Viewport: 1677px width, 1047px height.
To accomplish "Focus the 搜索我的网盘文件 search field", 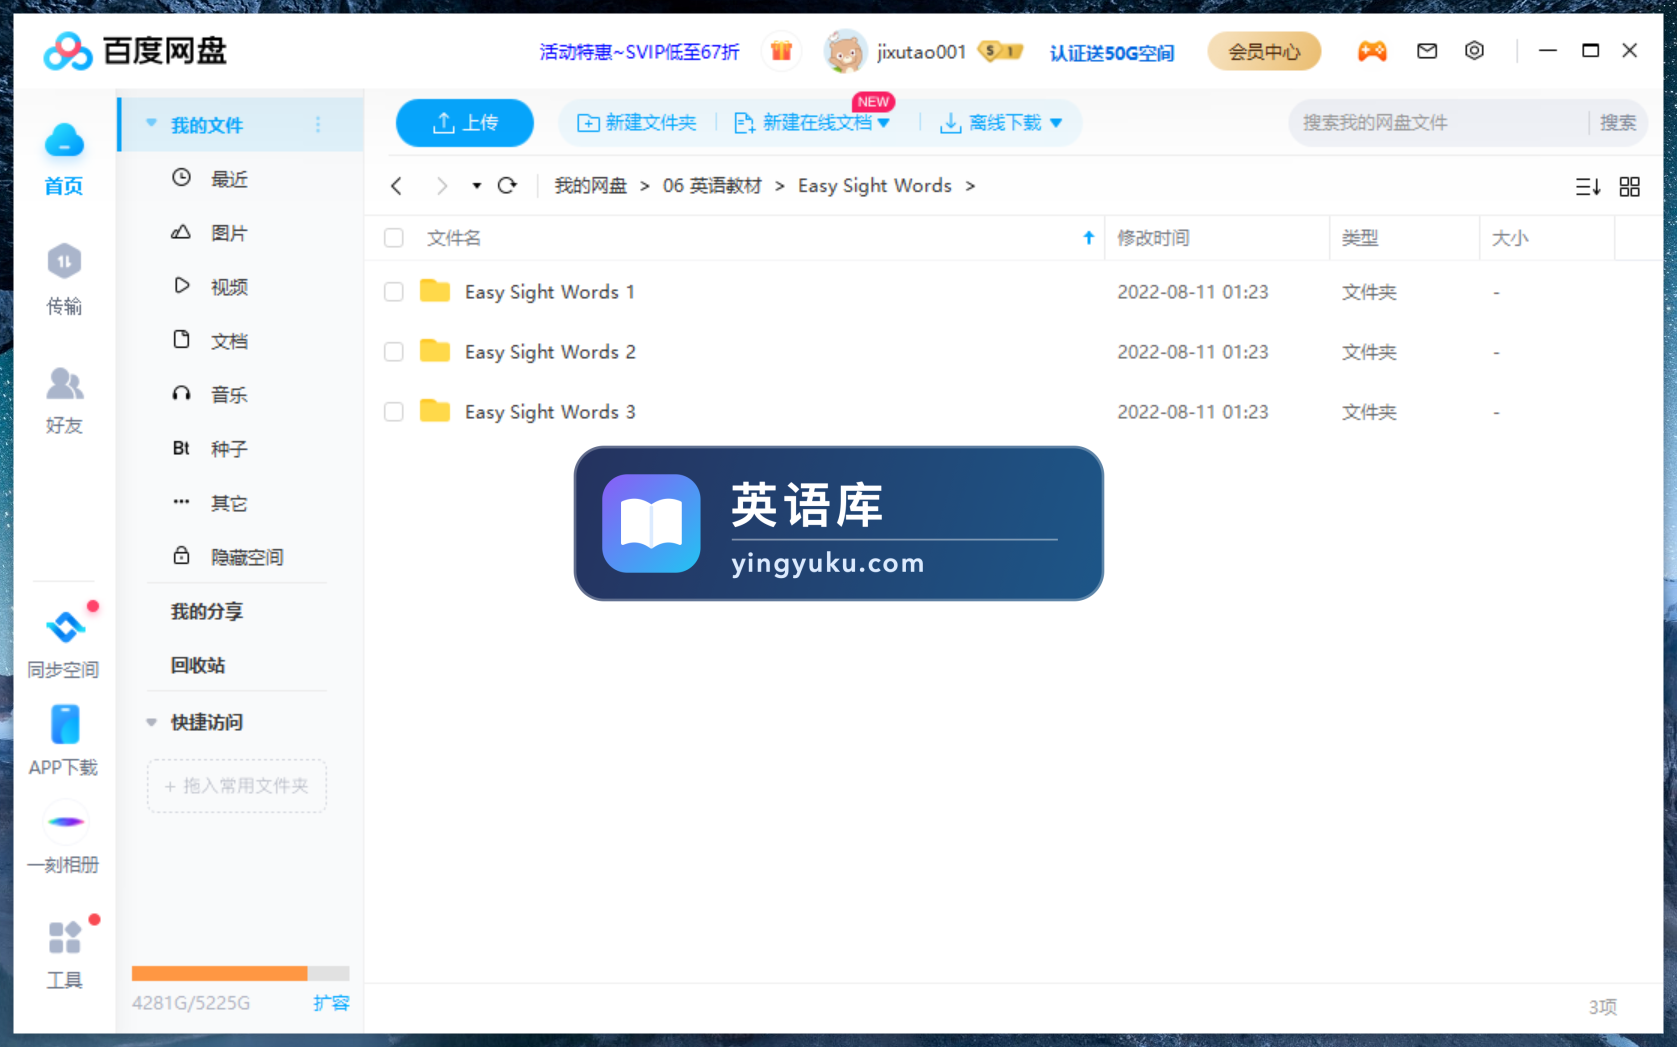I will [1440, 123].
